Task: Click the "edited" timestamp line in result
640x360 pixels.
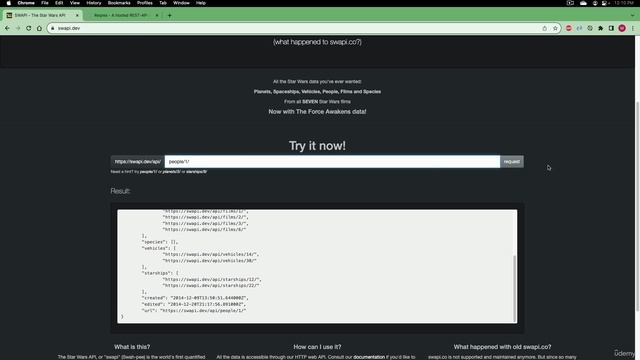Action: (x=194, y=304)
